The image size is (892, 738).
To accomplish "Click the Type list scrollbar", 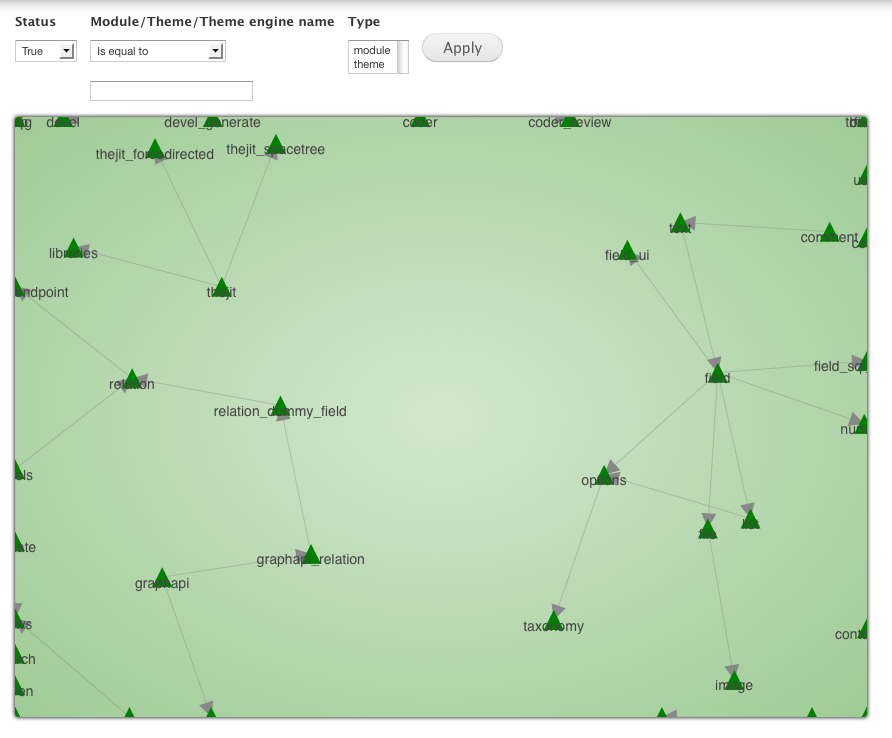I will pyautogui.click(x=403, y=57).
